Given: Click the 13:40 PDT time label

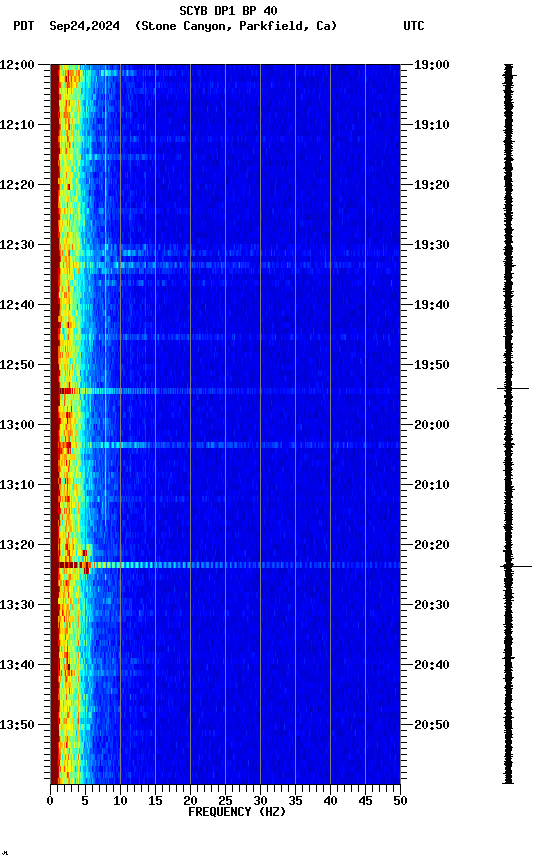Looking at the screenshot, I should [x=17, y=666].
